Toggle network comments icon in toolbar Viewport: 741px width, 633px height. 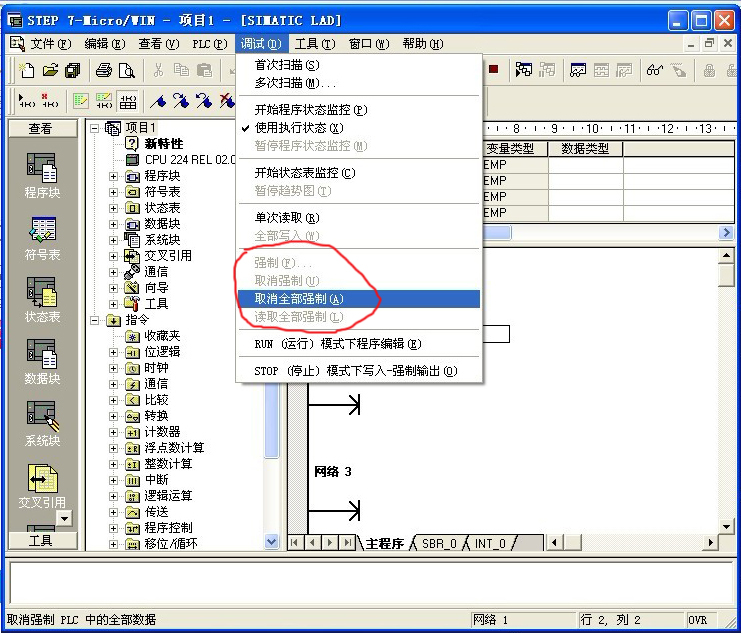(x=104, y=101)
